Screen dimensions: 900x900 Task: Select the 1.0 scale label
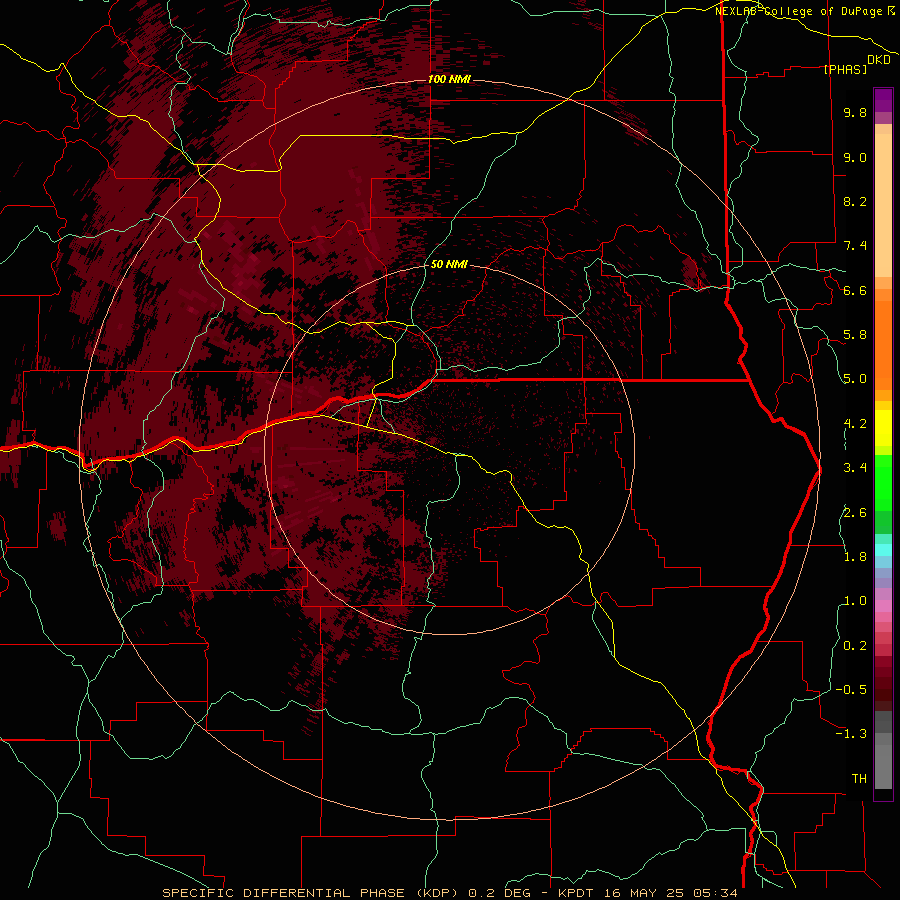click(x=855, y=601)
